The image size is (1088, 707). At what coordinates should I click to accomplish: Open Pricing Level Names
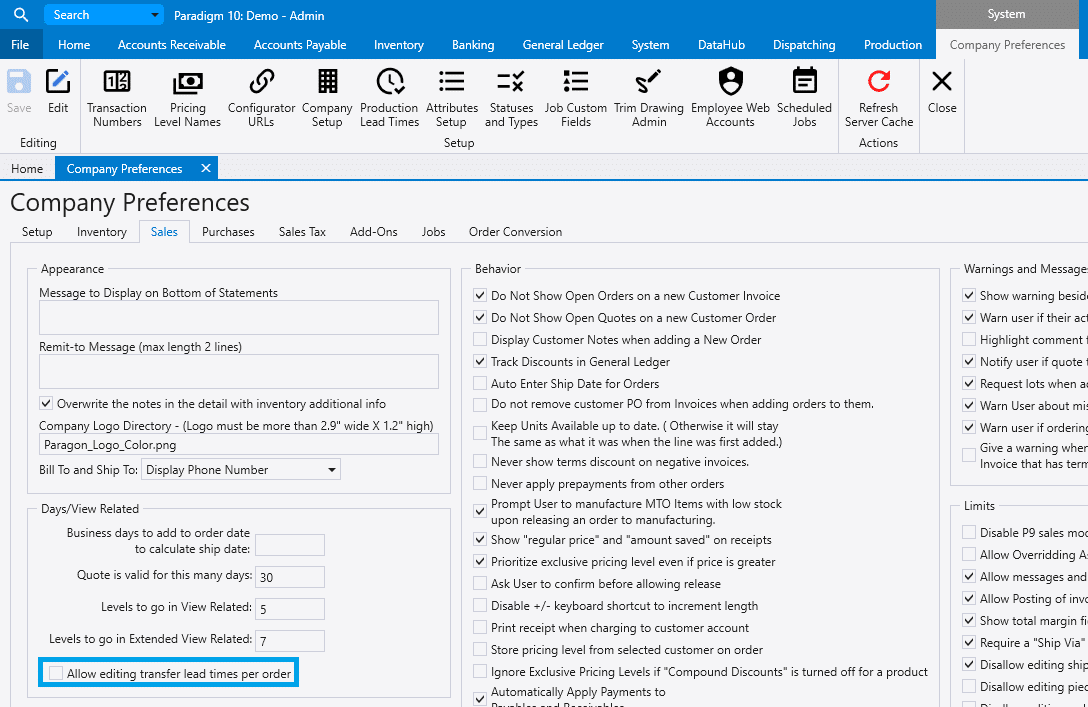coord(187,98)
